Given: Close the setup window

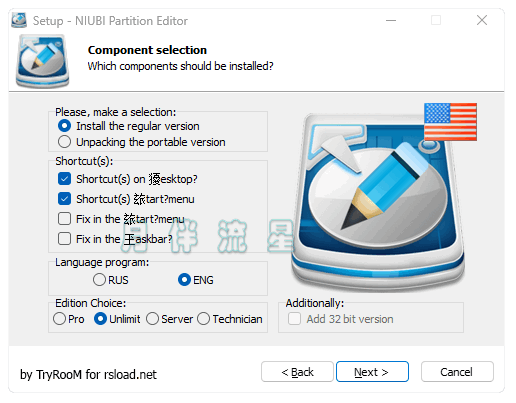Looking at the screenshot, I should [x=482, y=20].
